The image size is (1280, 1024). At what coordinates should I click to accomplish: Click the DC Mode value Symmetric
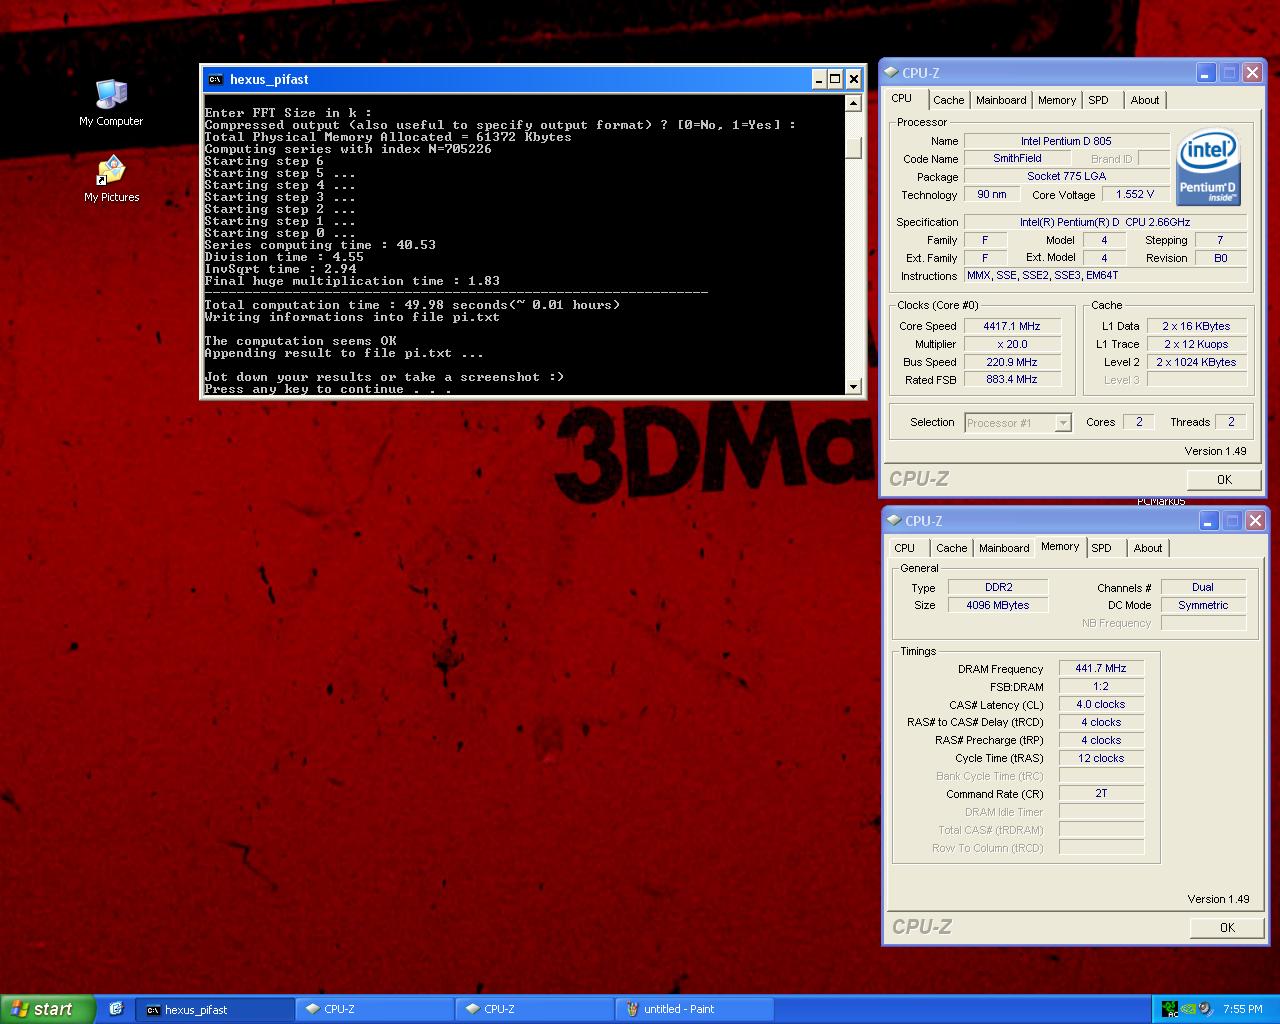pyautogui.click(x=1203, y=605)
